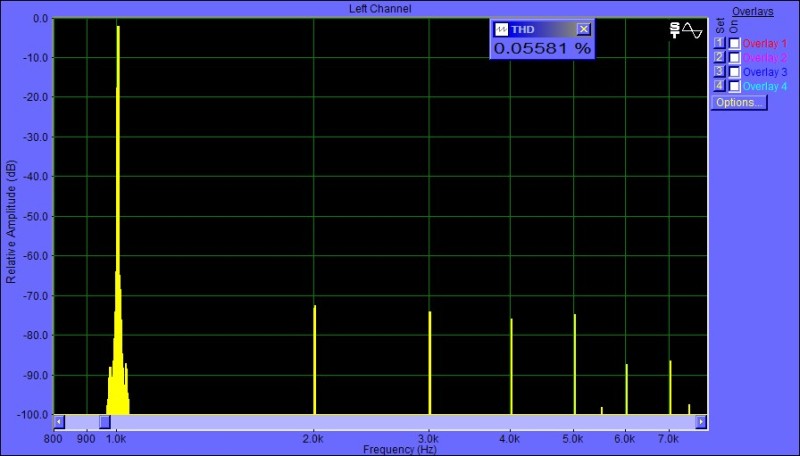Click the Left Channel title
800x456 pixels.
pos(380,9)
